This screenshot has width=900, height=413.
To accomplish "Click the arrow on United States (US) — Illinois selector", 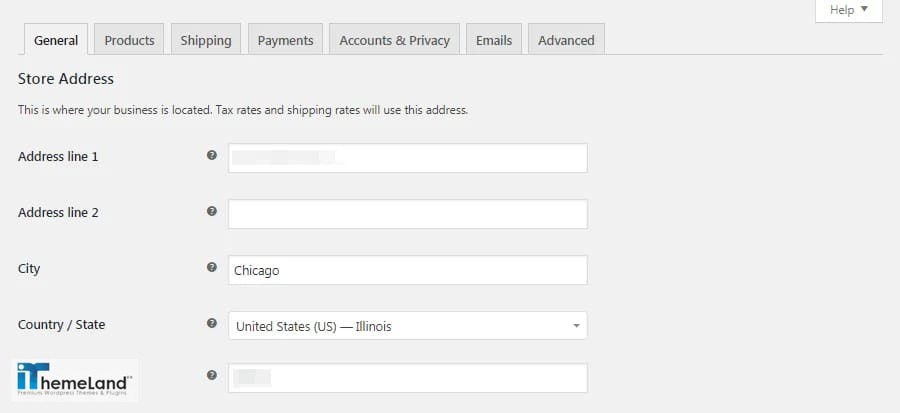I will (x=576, y=326).
